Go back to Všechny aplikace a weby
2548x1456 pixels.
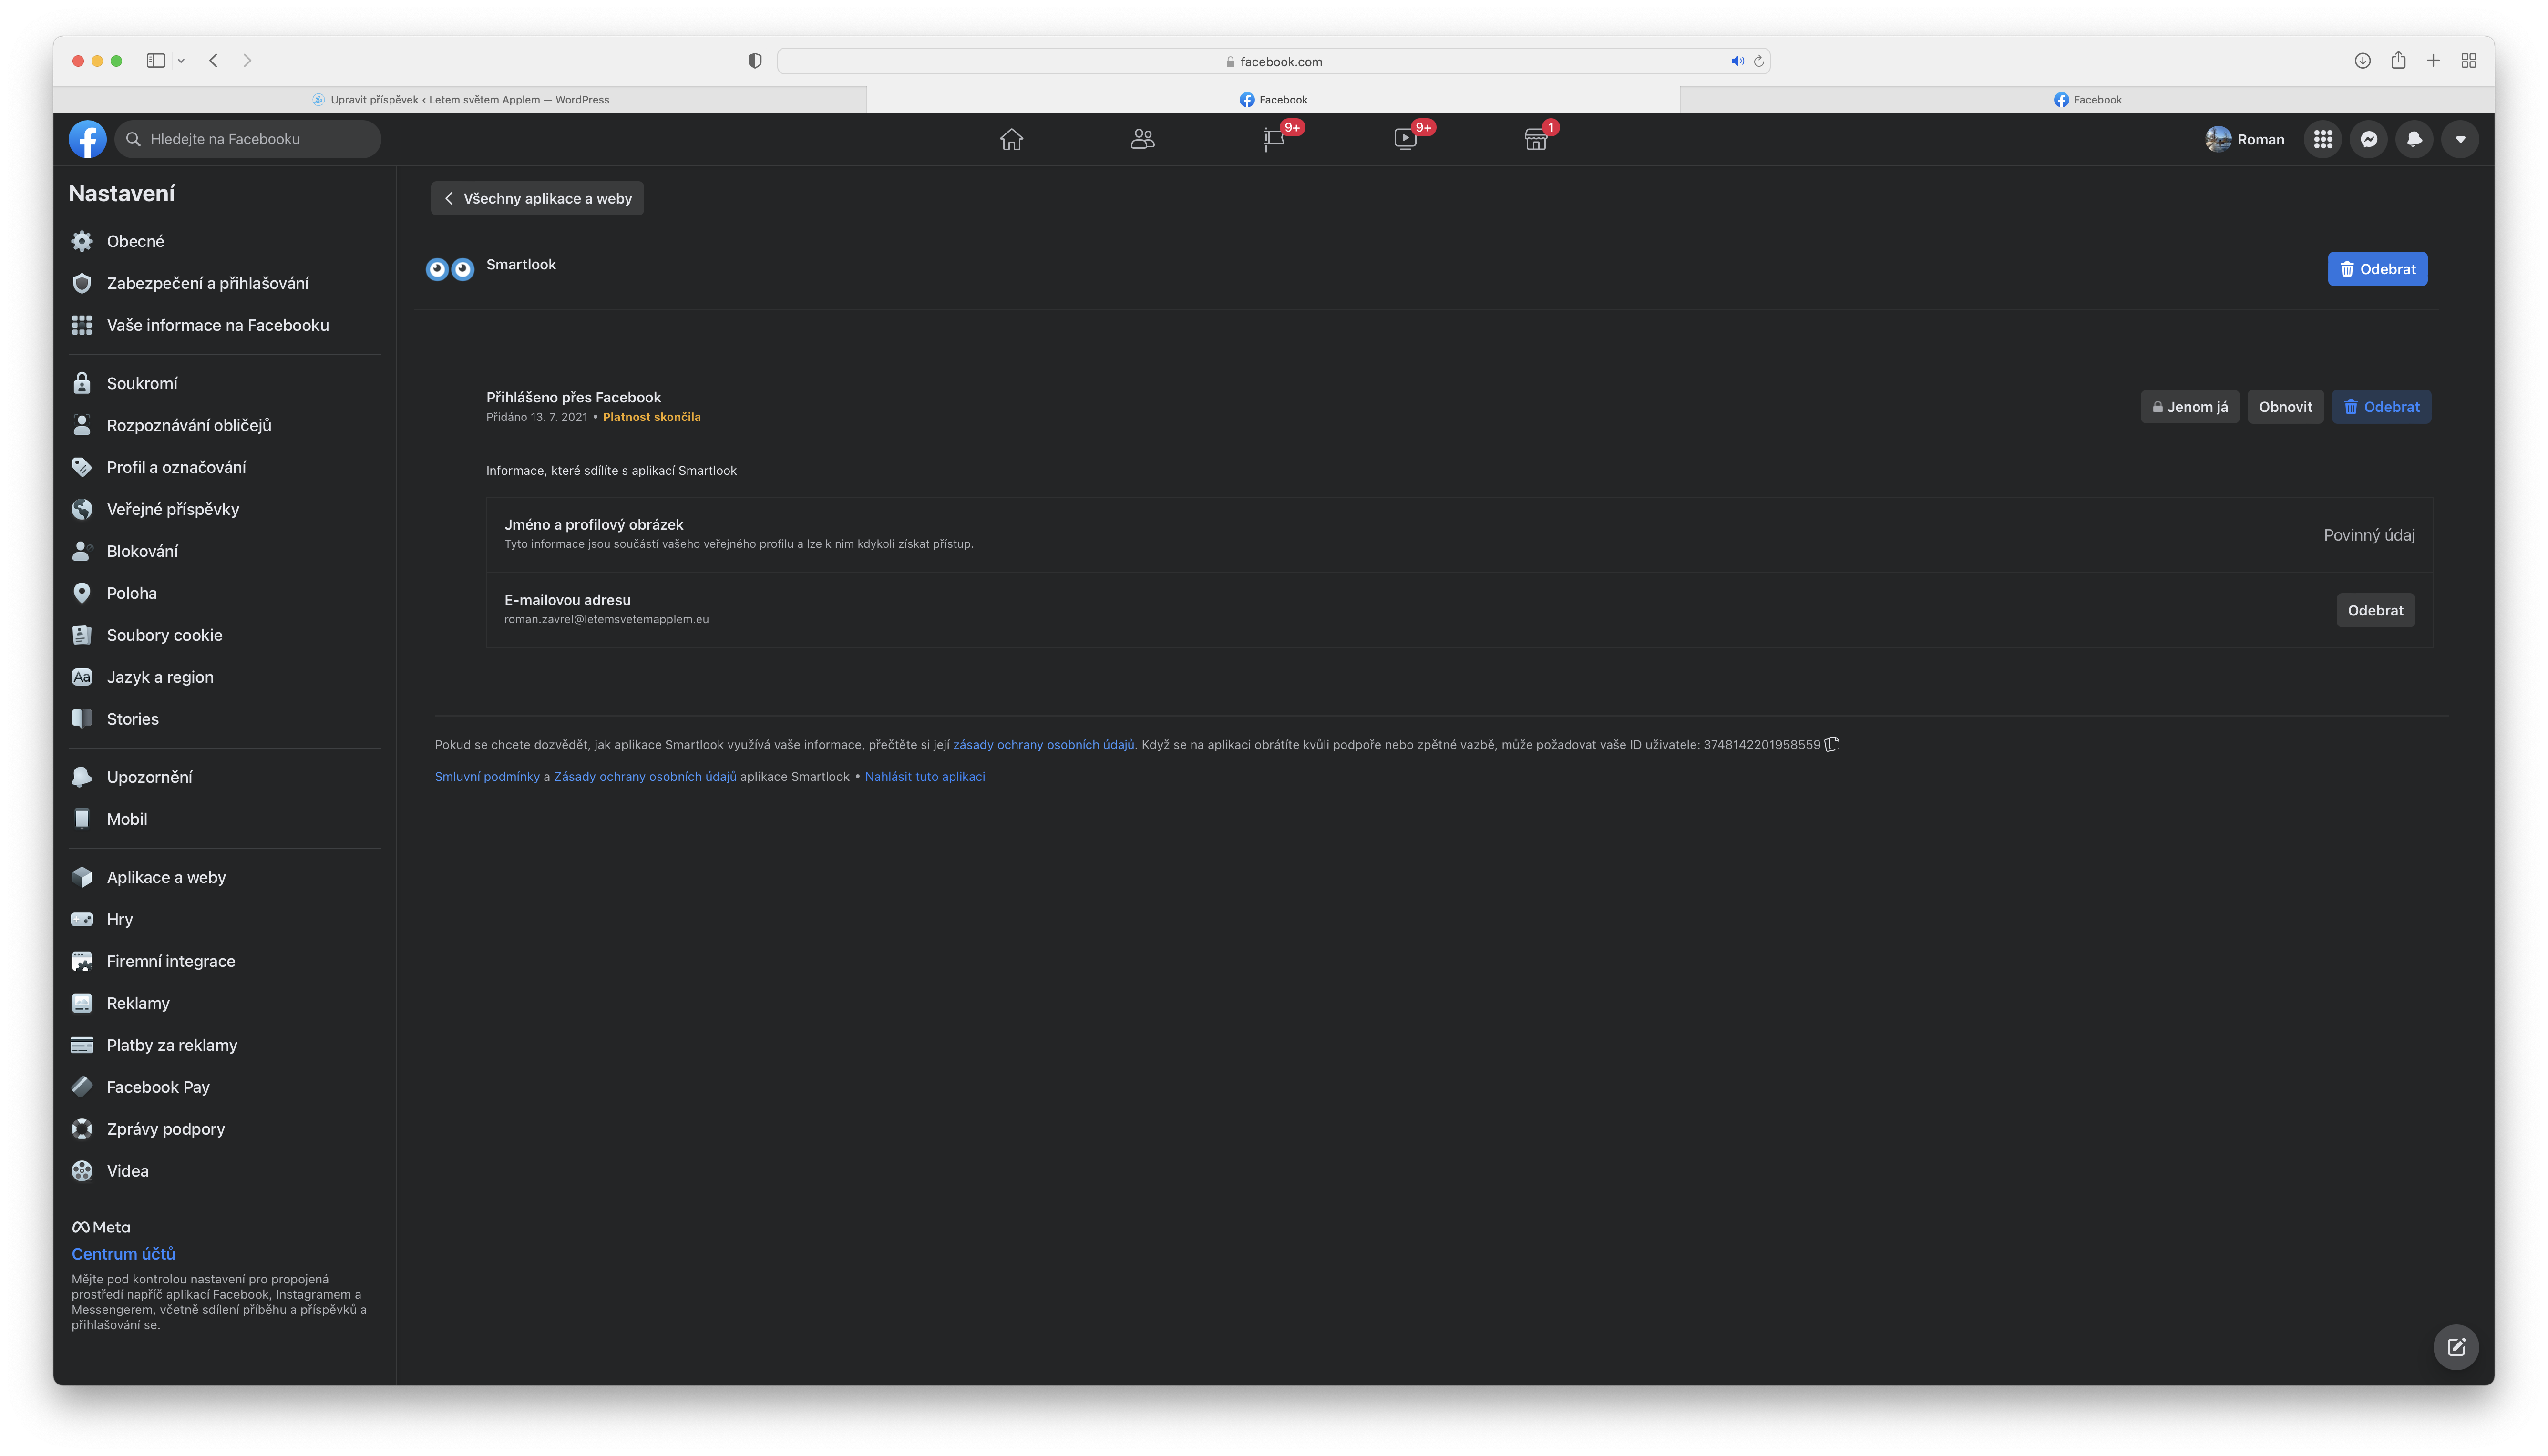point(537,198)
